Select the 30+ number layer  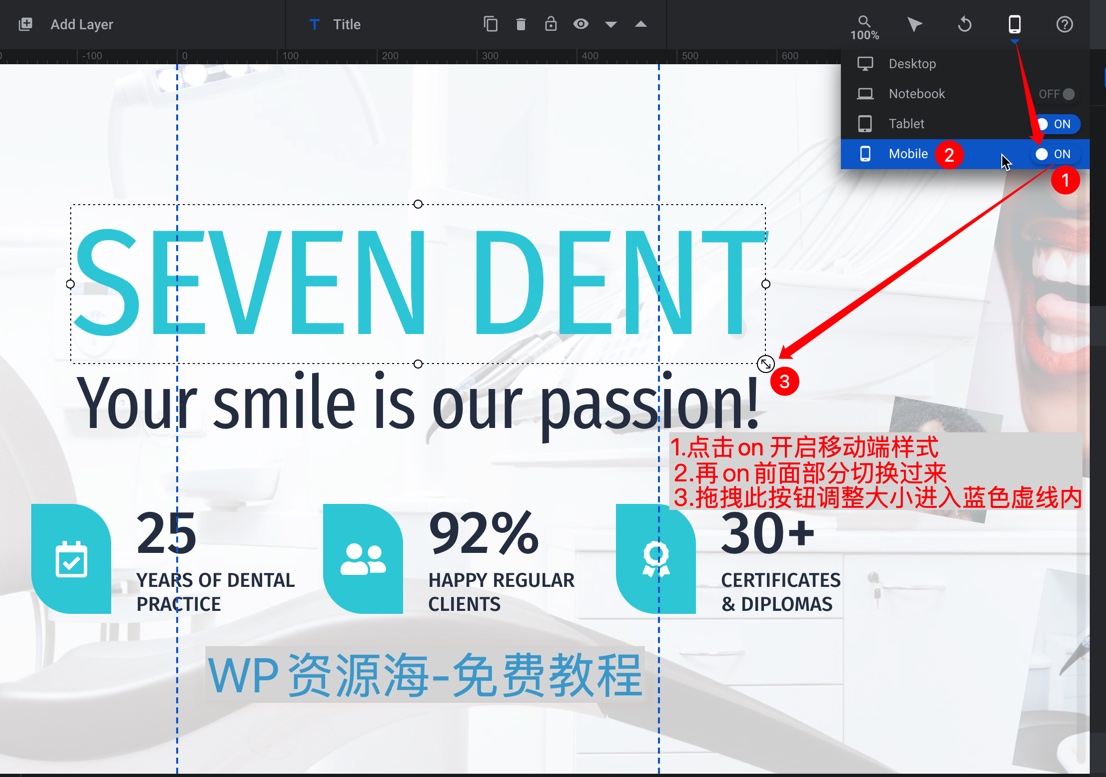pos(768,533)
